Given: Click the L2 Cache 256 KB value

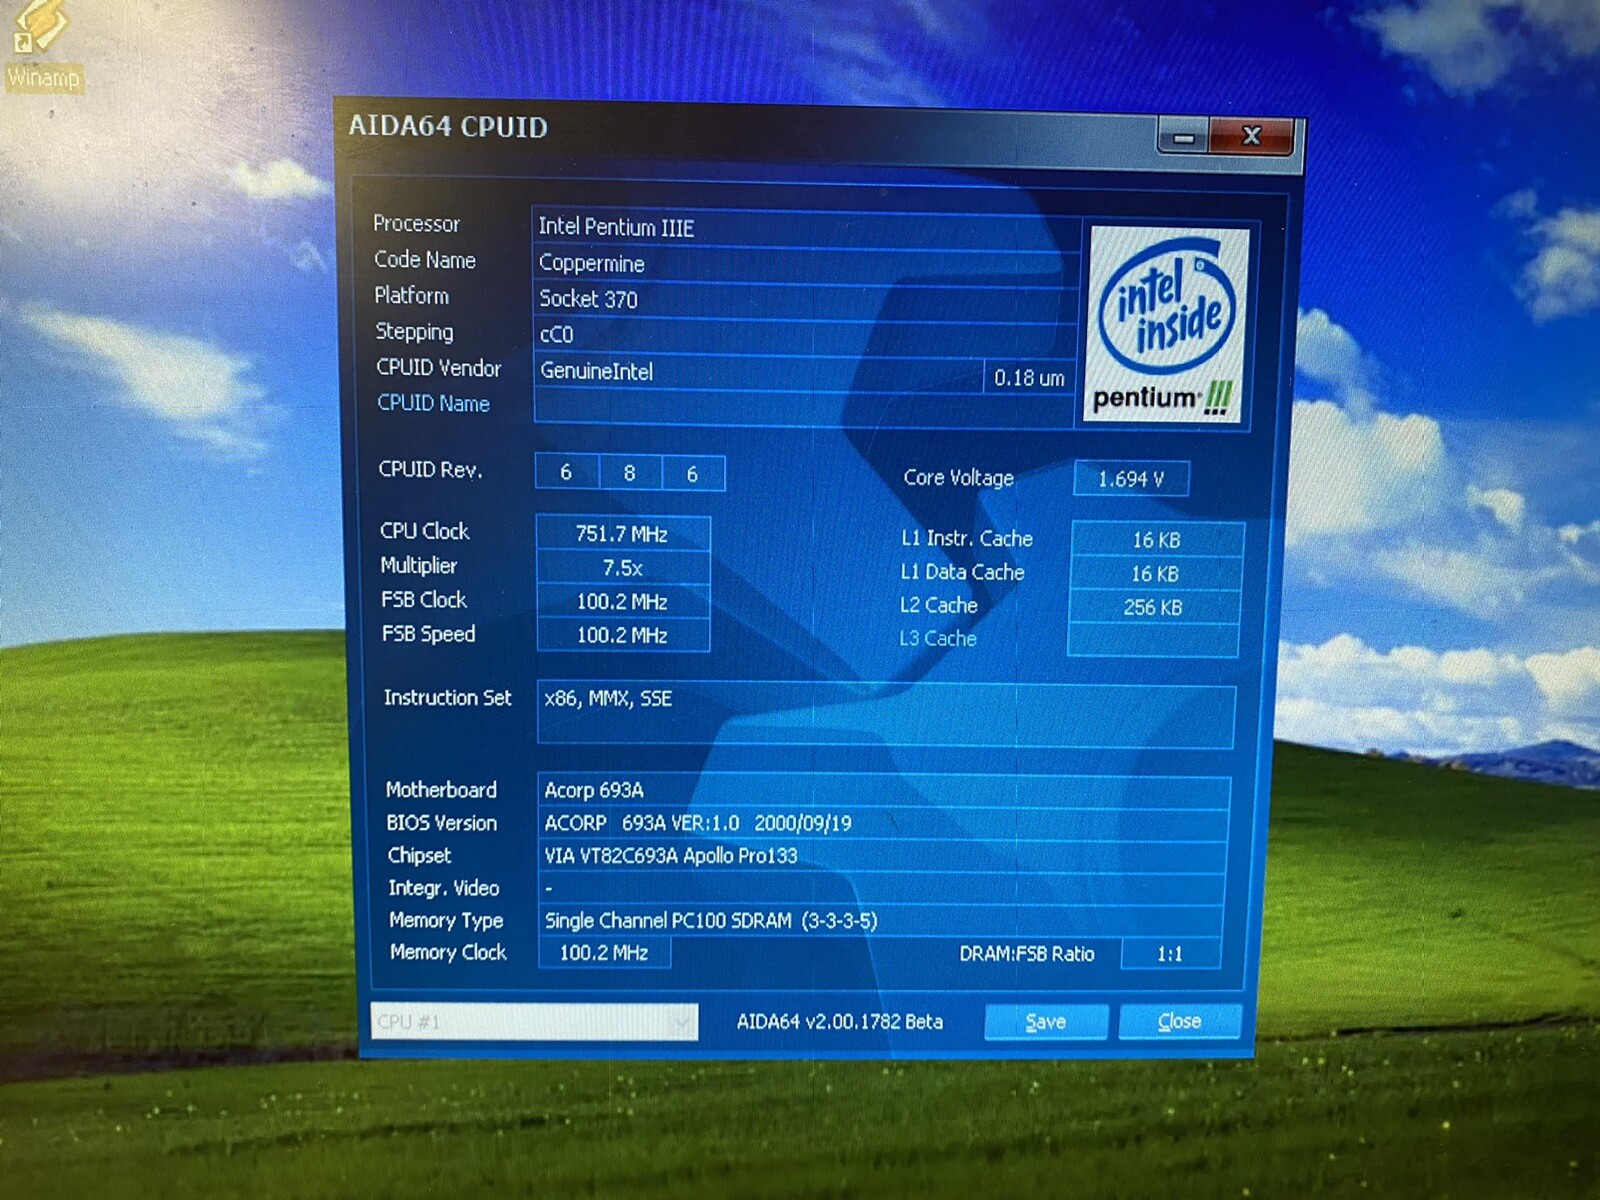Looking at the screenshot, I should tap(1154, 607).
